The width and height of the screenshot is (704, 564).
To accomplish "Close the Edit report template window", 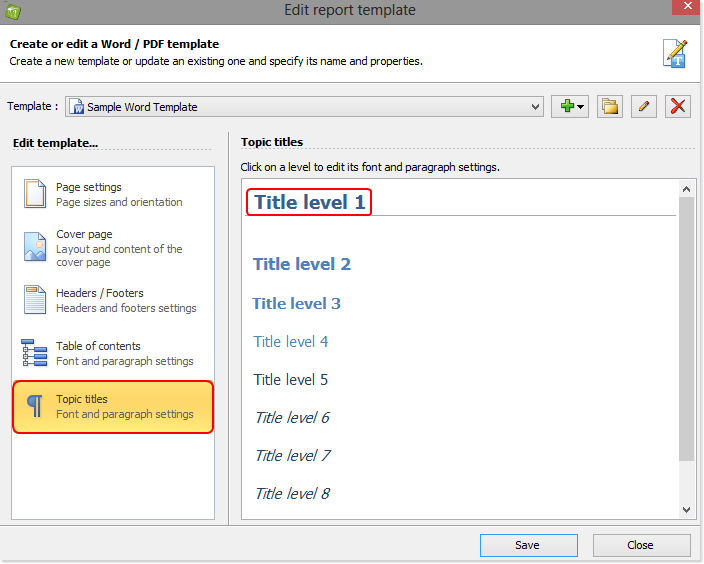I will (687, 7).
